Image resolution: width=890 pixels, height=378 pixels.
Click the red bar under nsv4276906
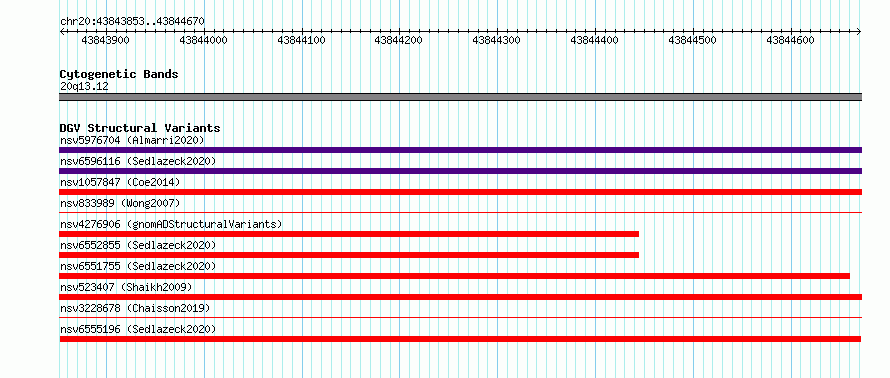349,234
